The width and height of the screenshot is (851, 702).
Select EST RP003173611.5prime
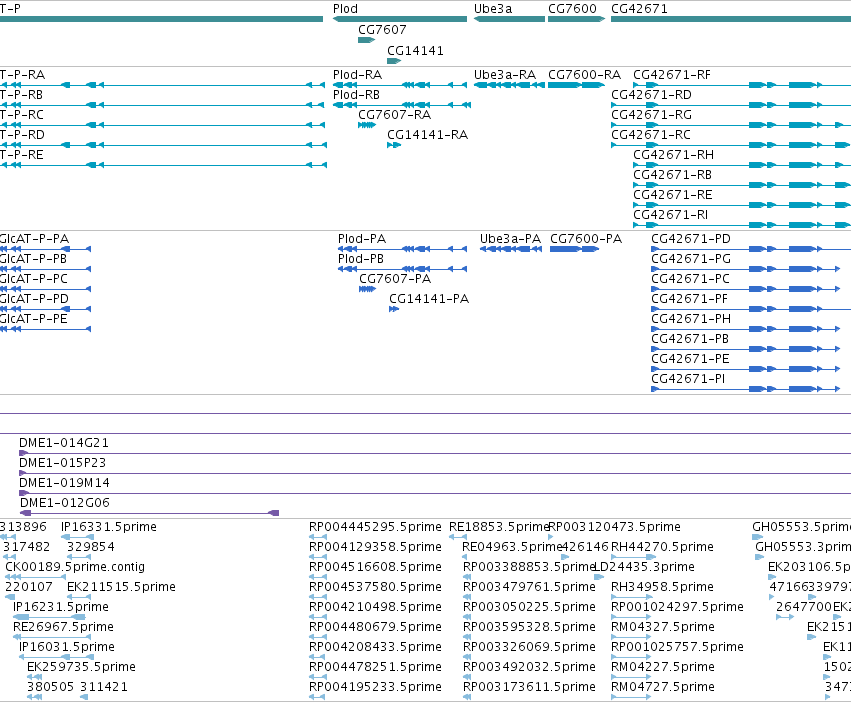pos(529,687)
